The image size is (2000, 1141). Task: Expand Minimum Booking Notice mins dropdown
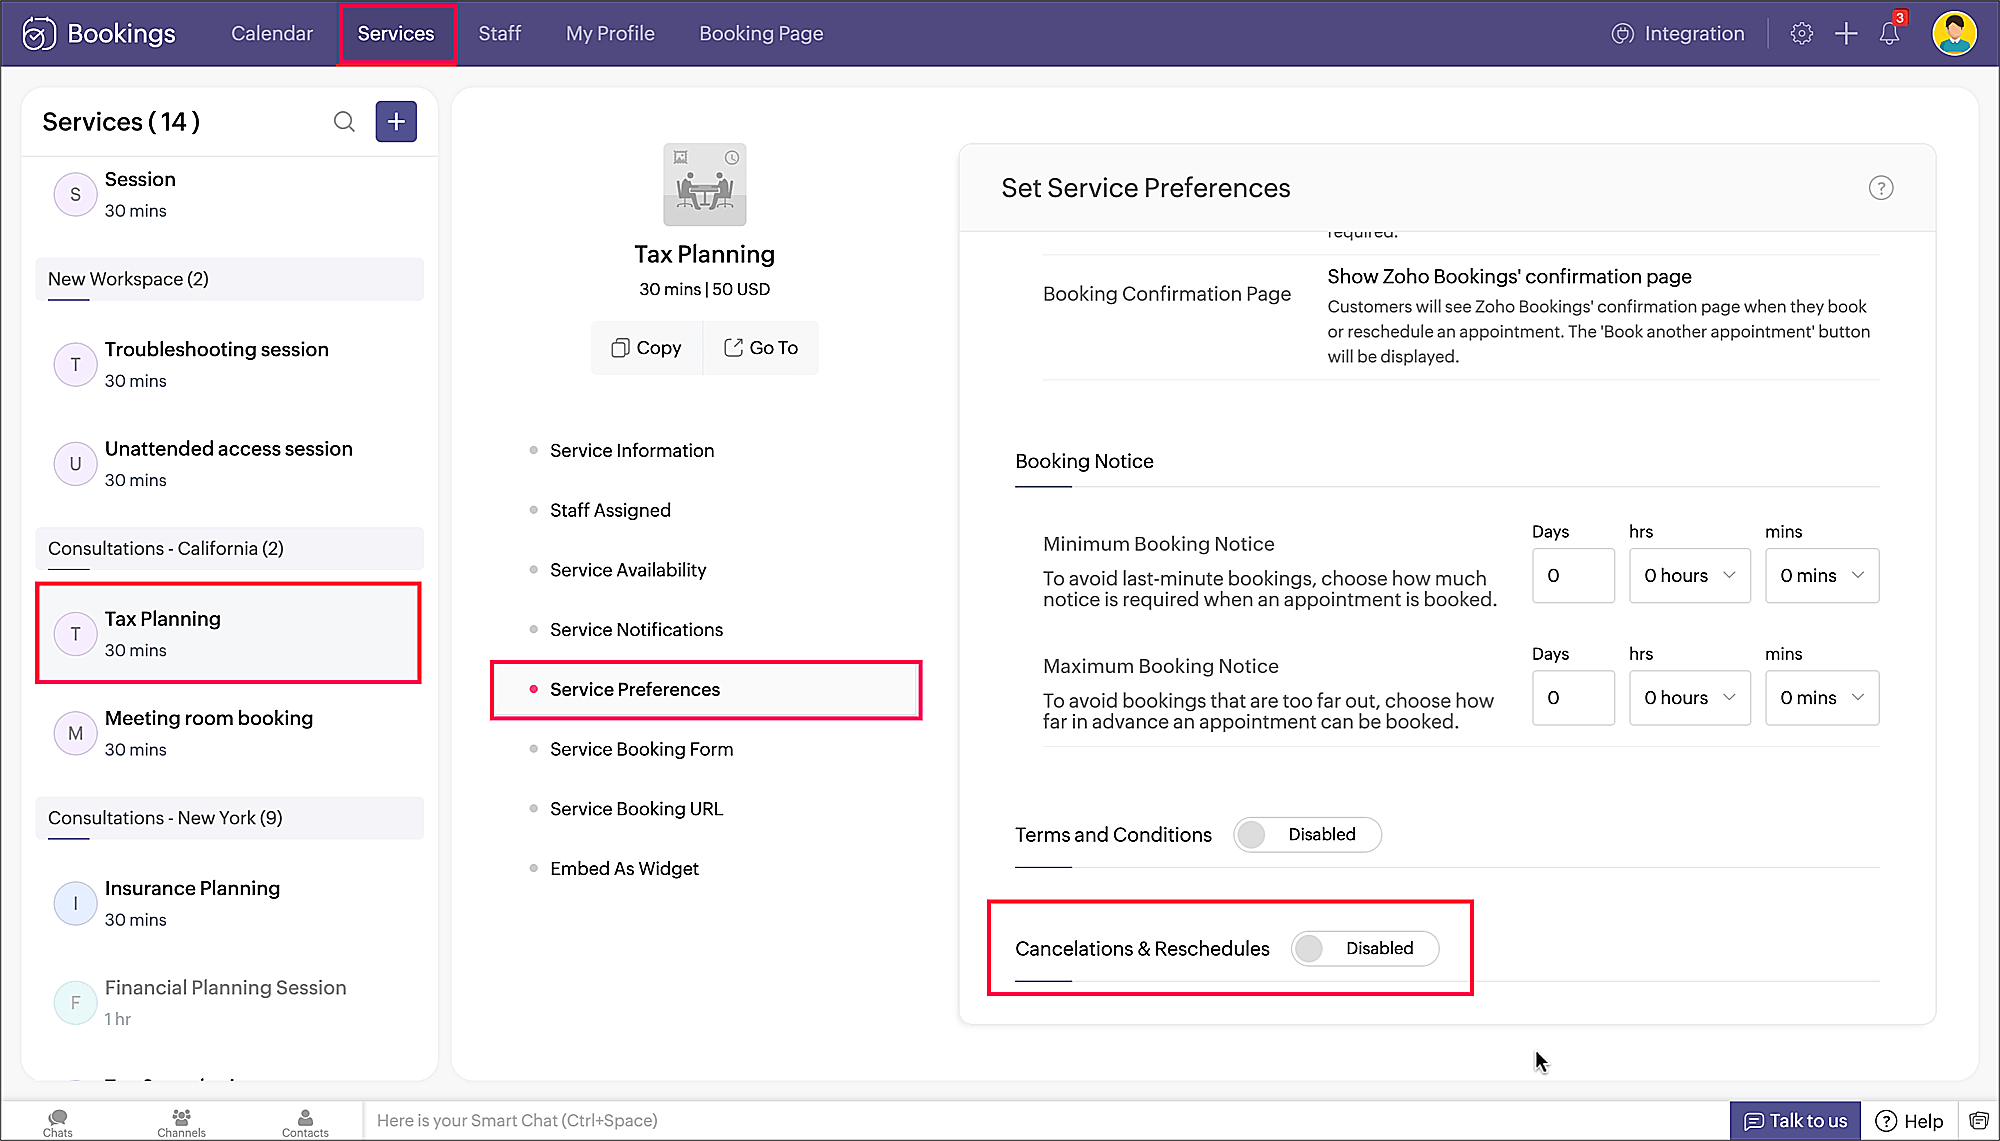pyautogui.click(x=1821, y=576)
